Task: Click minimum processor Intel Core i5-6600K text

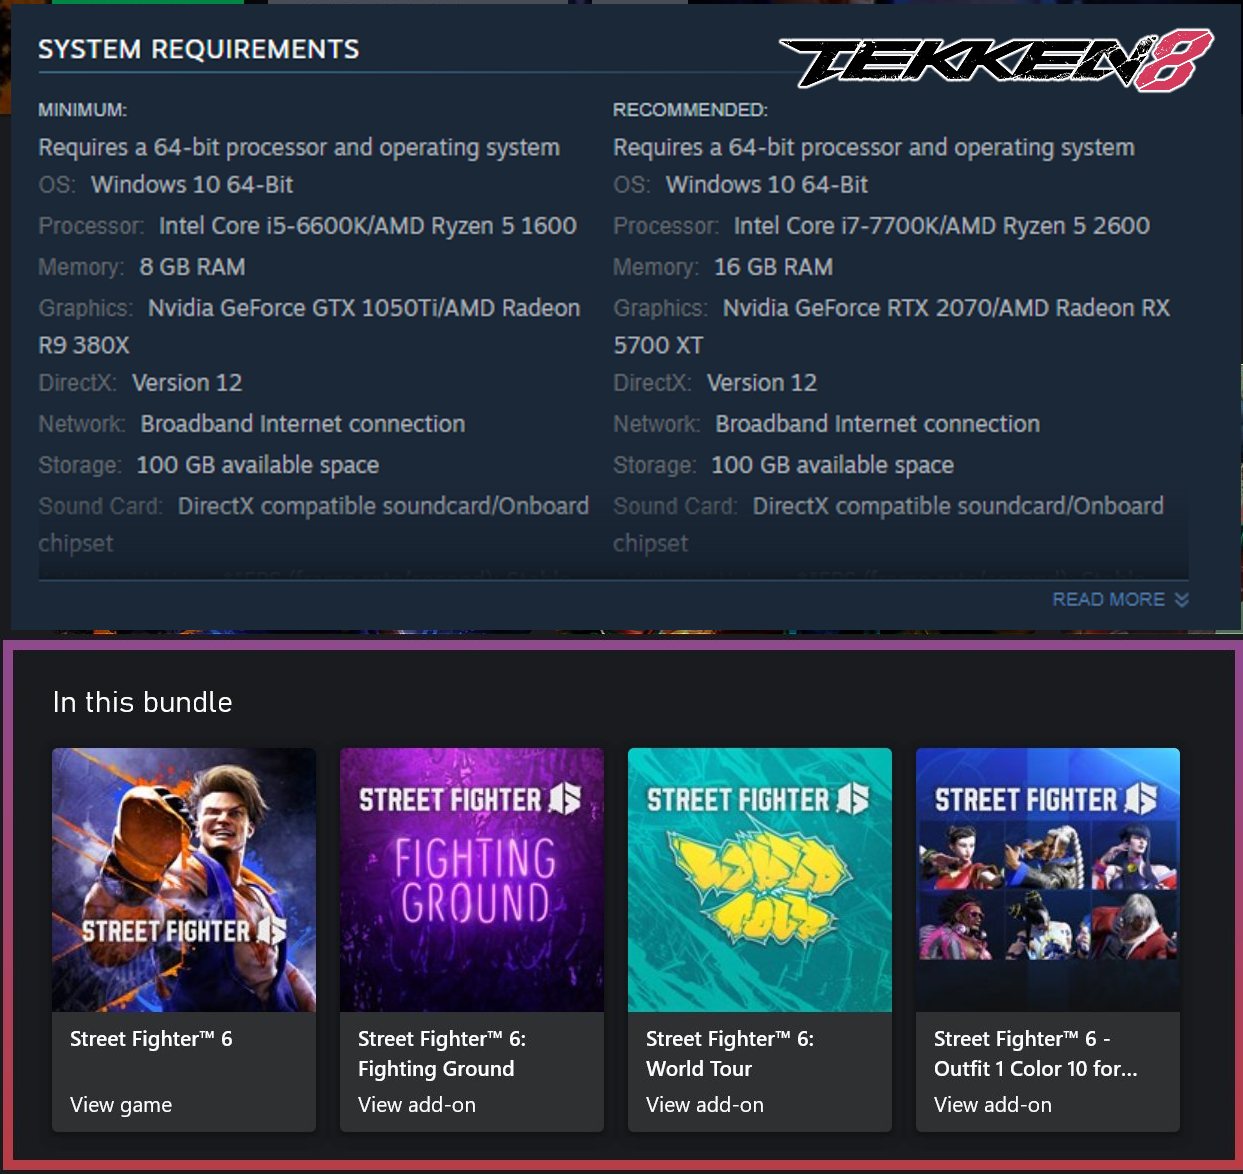Action: pyautogui.click(x=368, y=226)
